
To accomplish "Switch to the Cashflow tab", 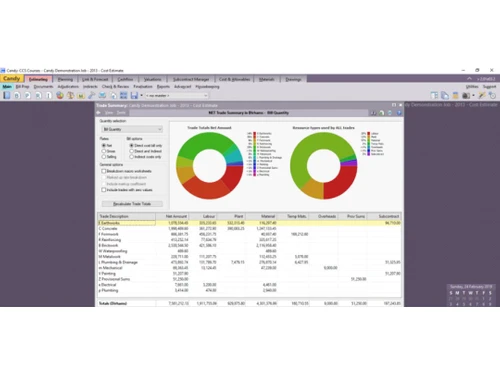I will tap(125, 79).
